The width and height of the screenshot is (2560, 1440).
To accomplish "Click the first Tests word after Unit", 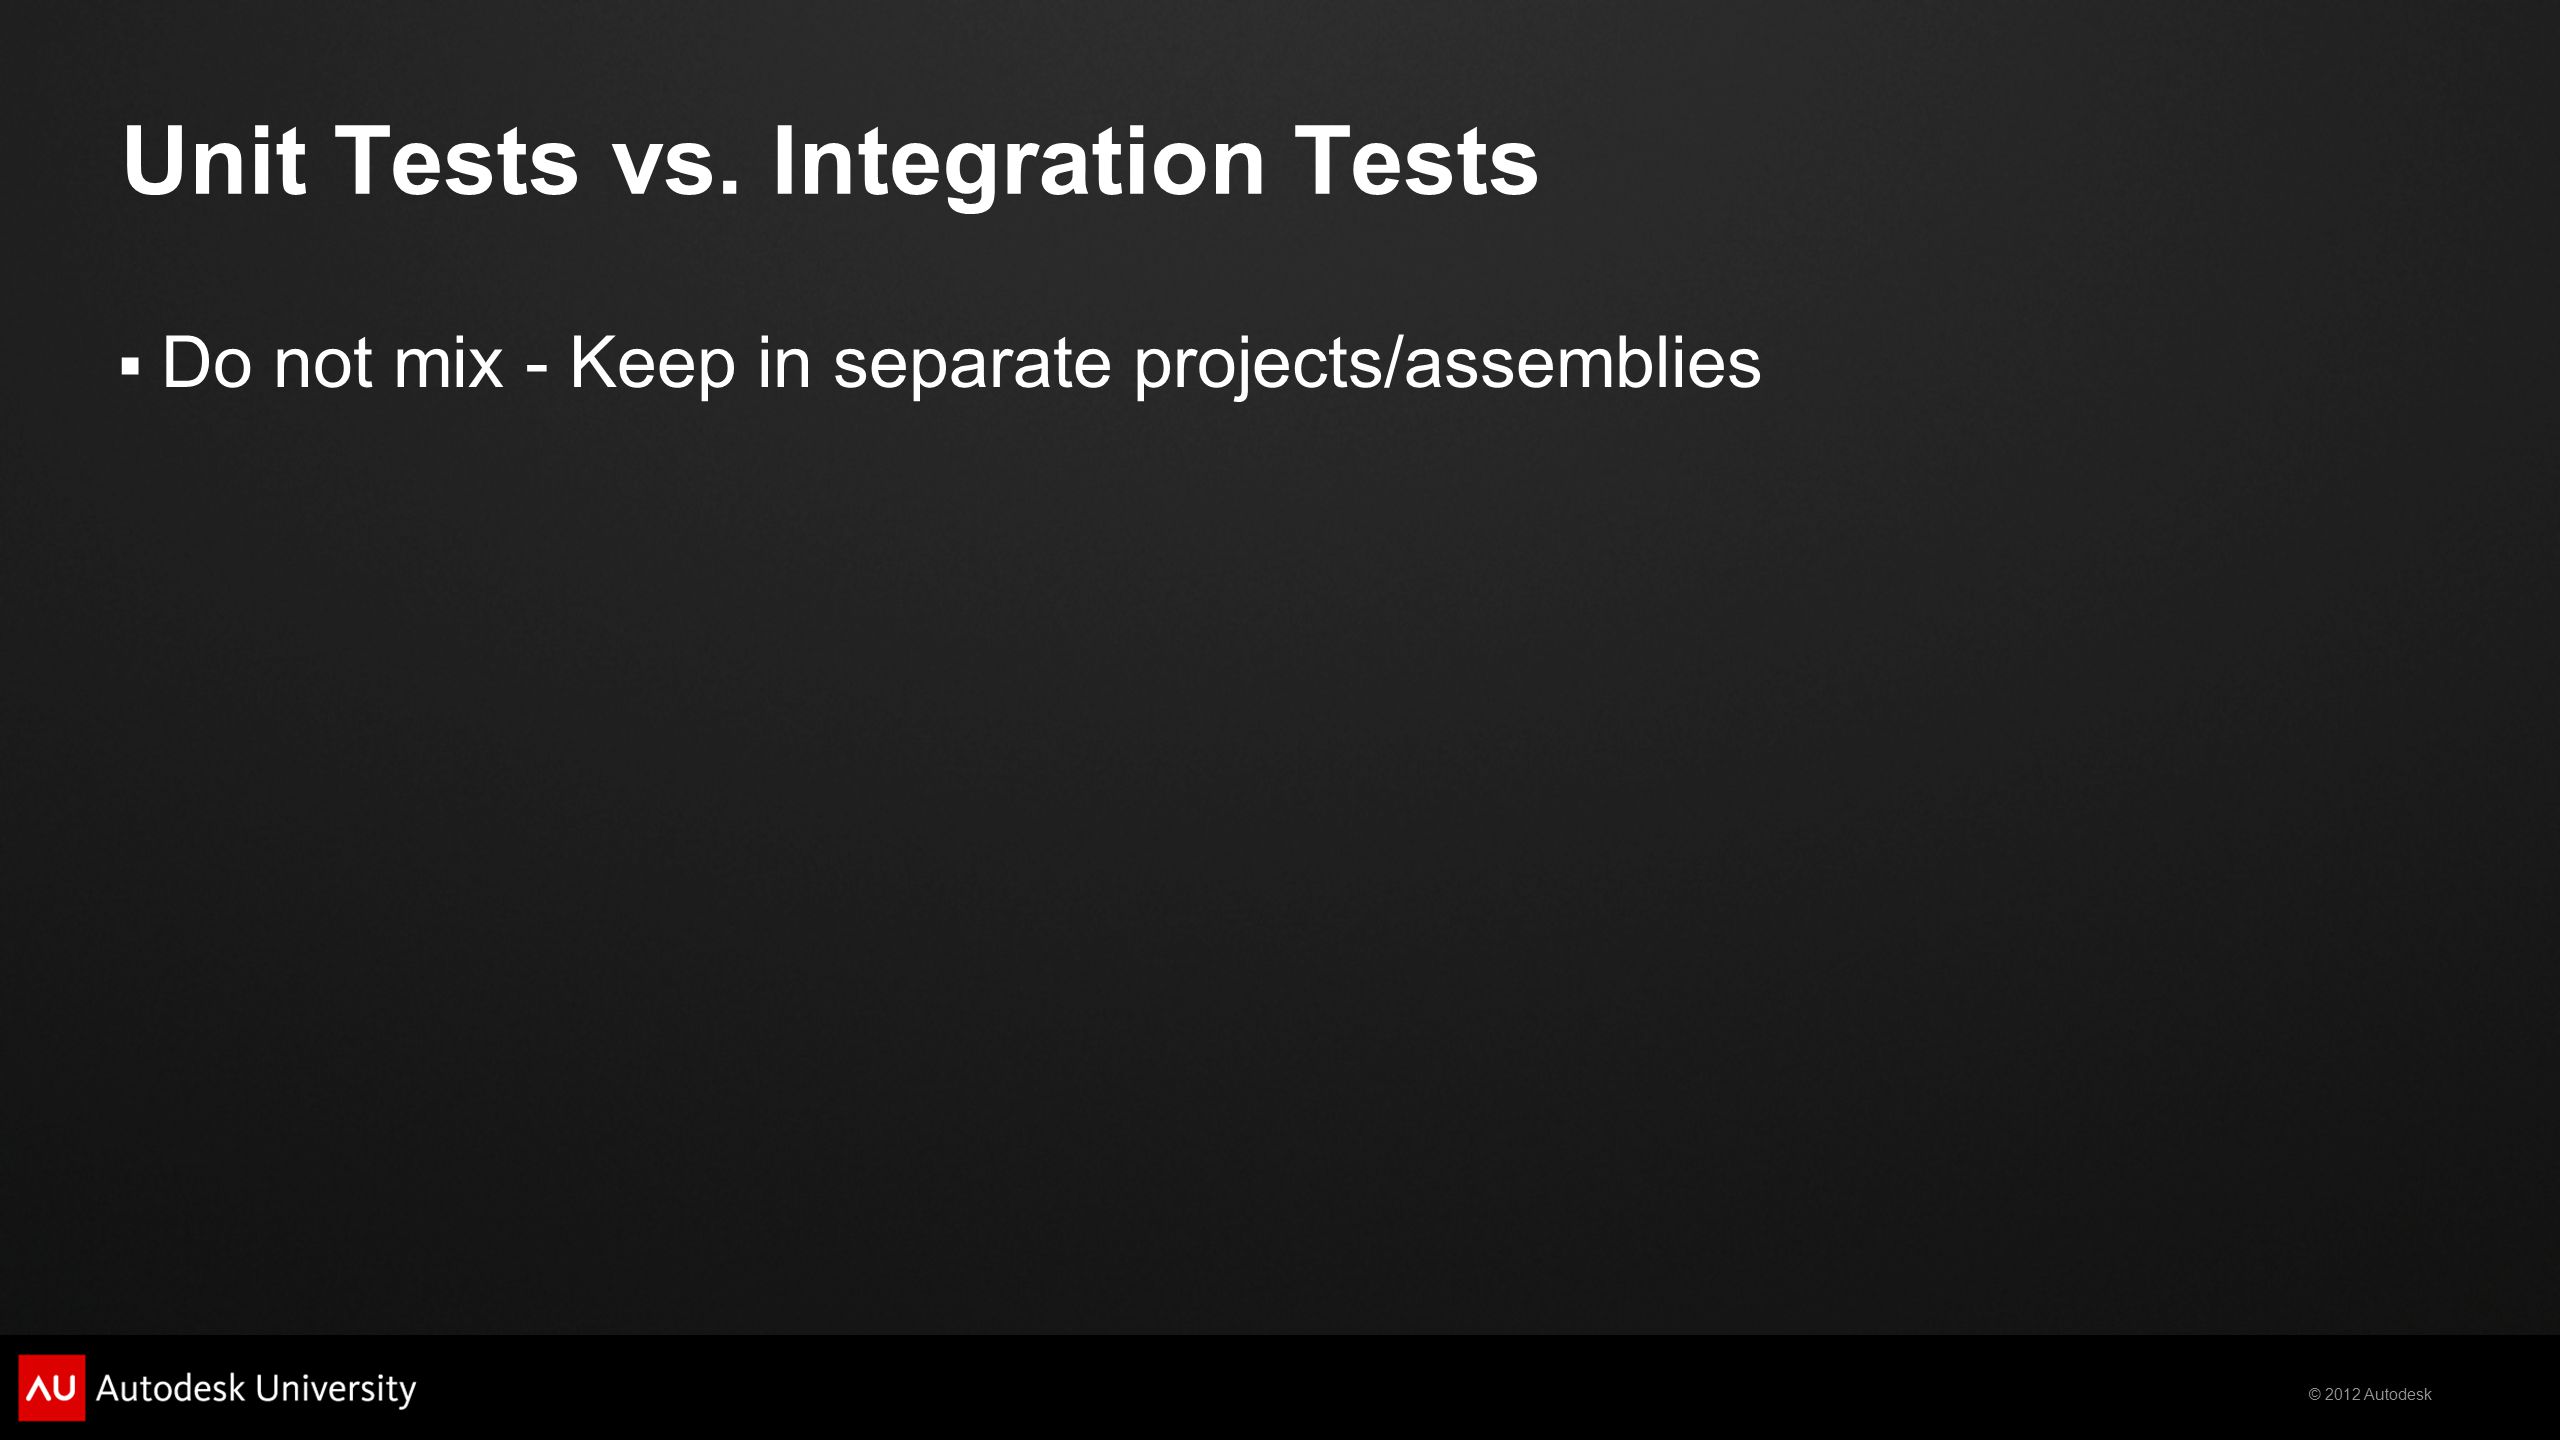I will tap(456, 160).
